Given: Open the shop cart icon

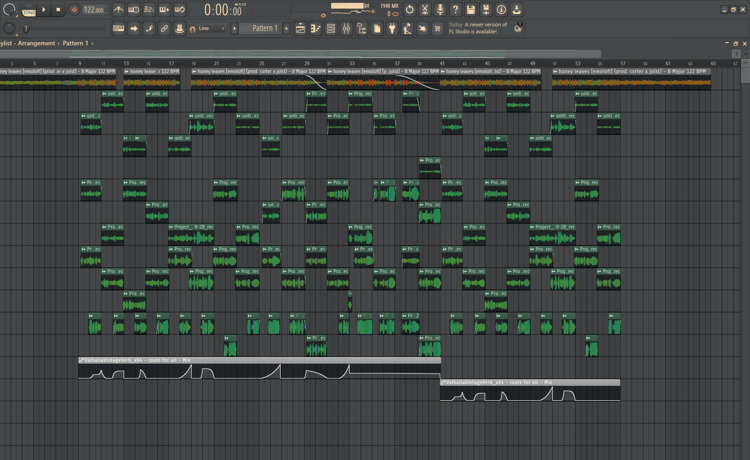Looking at the screenshot, I should click(438, 29).
